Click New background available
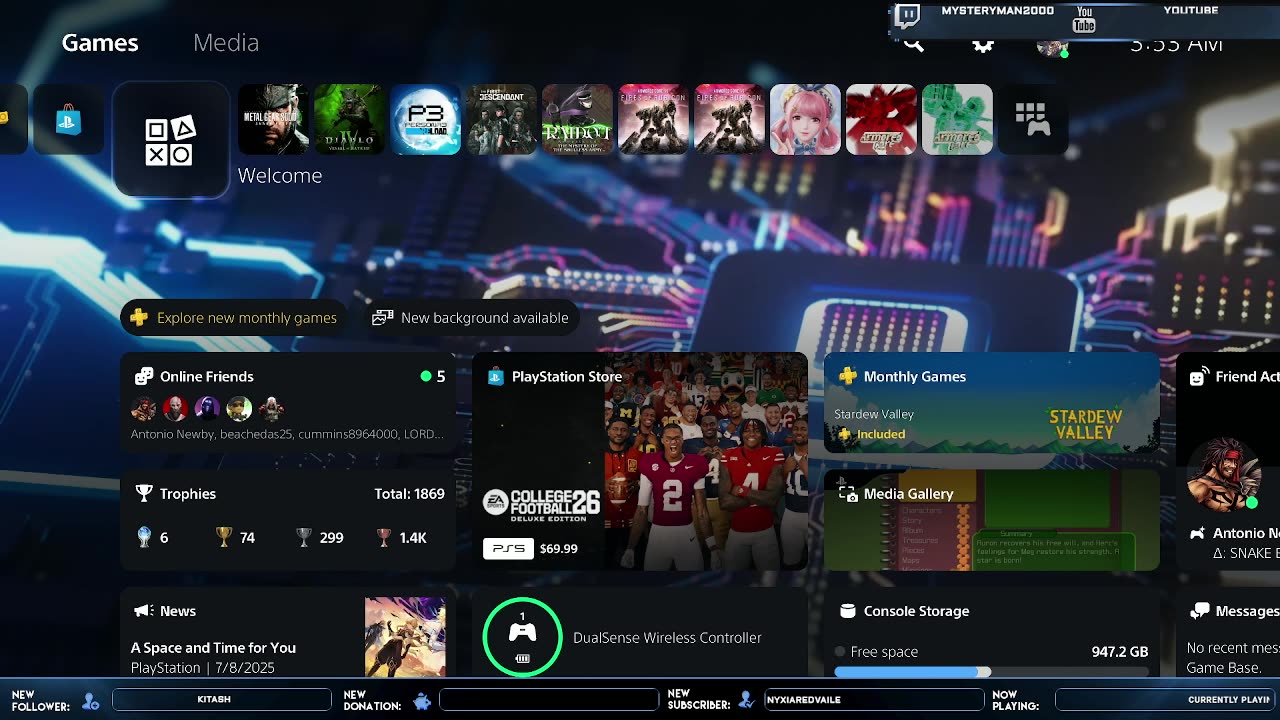This screenshot has height=720, width=1280. (470, 318)
